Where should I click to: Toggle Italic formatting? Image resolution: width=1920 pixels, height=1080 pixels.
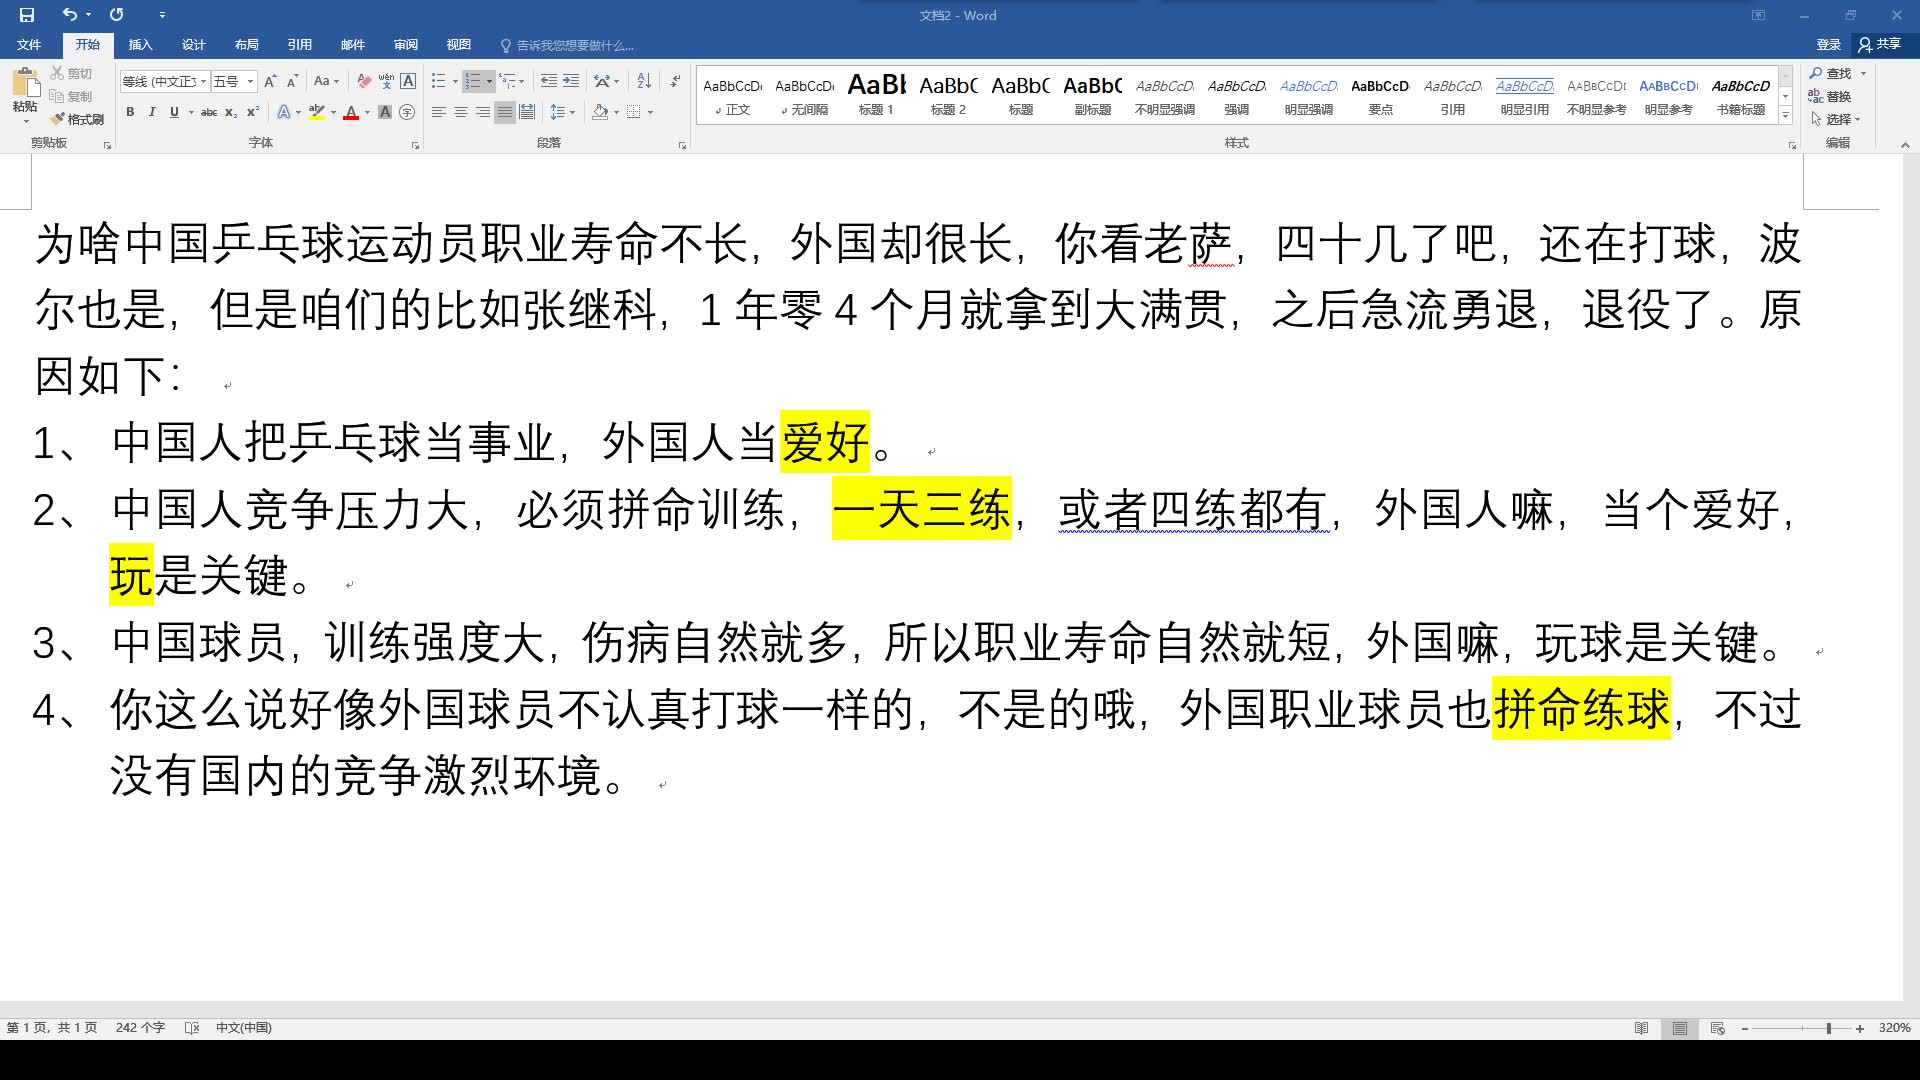click(x=152, y=112)
